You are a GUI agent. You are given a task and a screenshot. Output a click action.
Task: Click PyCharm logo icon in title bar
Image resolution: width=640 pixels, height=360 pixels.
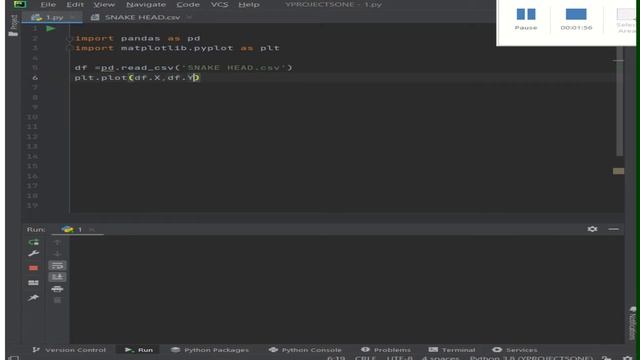20,4
